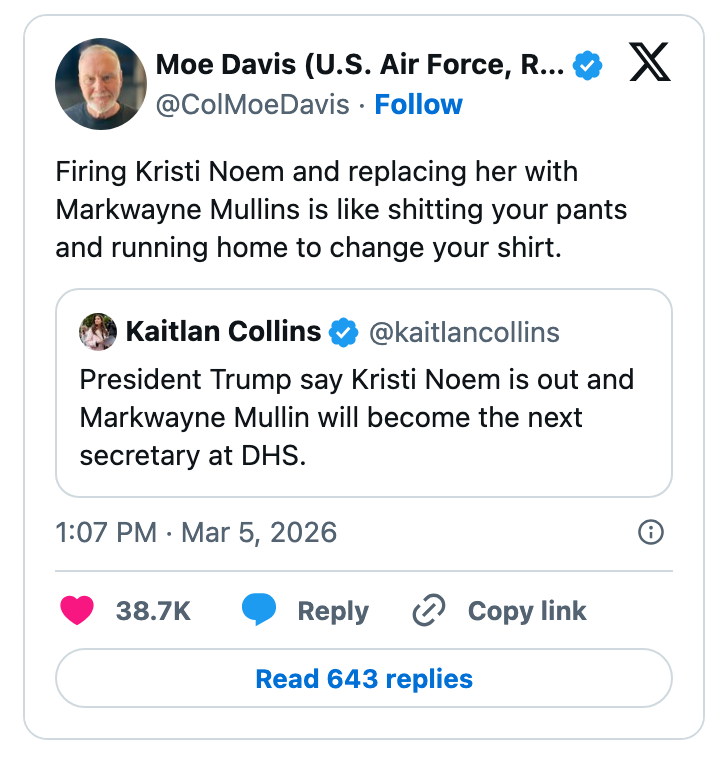The height and width of the screenshot is (762, 728).
Task: Open the @kaitlancollins handle in quoted tweet
Action: (464, 332)
